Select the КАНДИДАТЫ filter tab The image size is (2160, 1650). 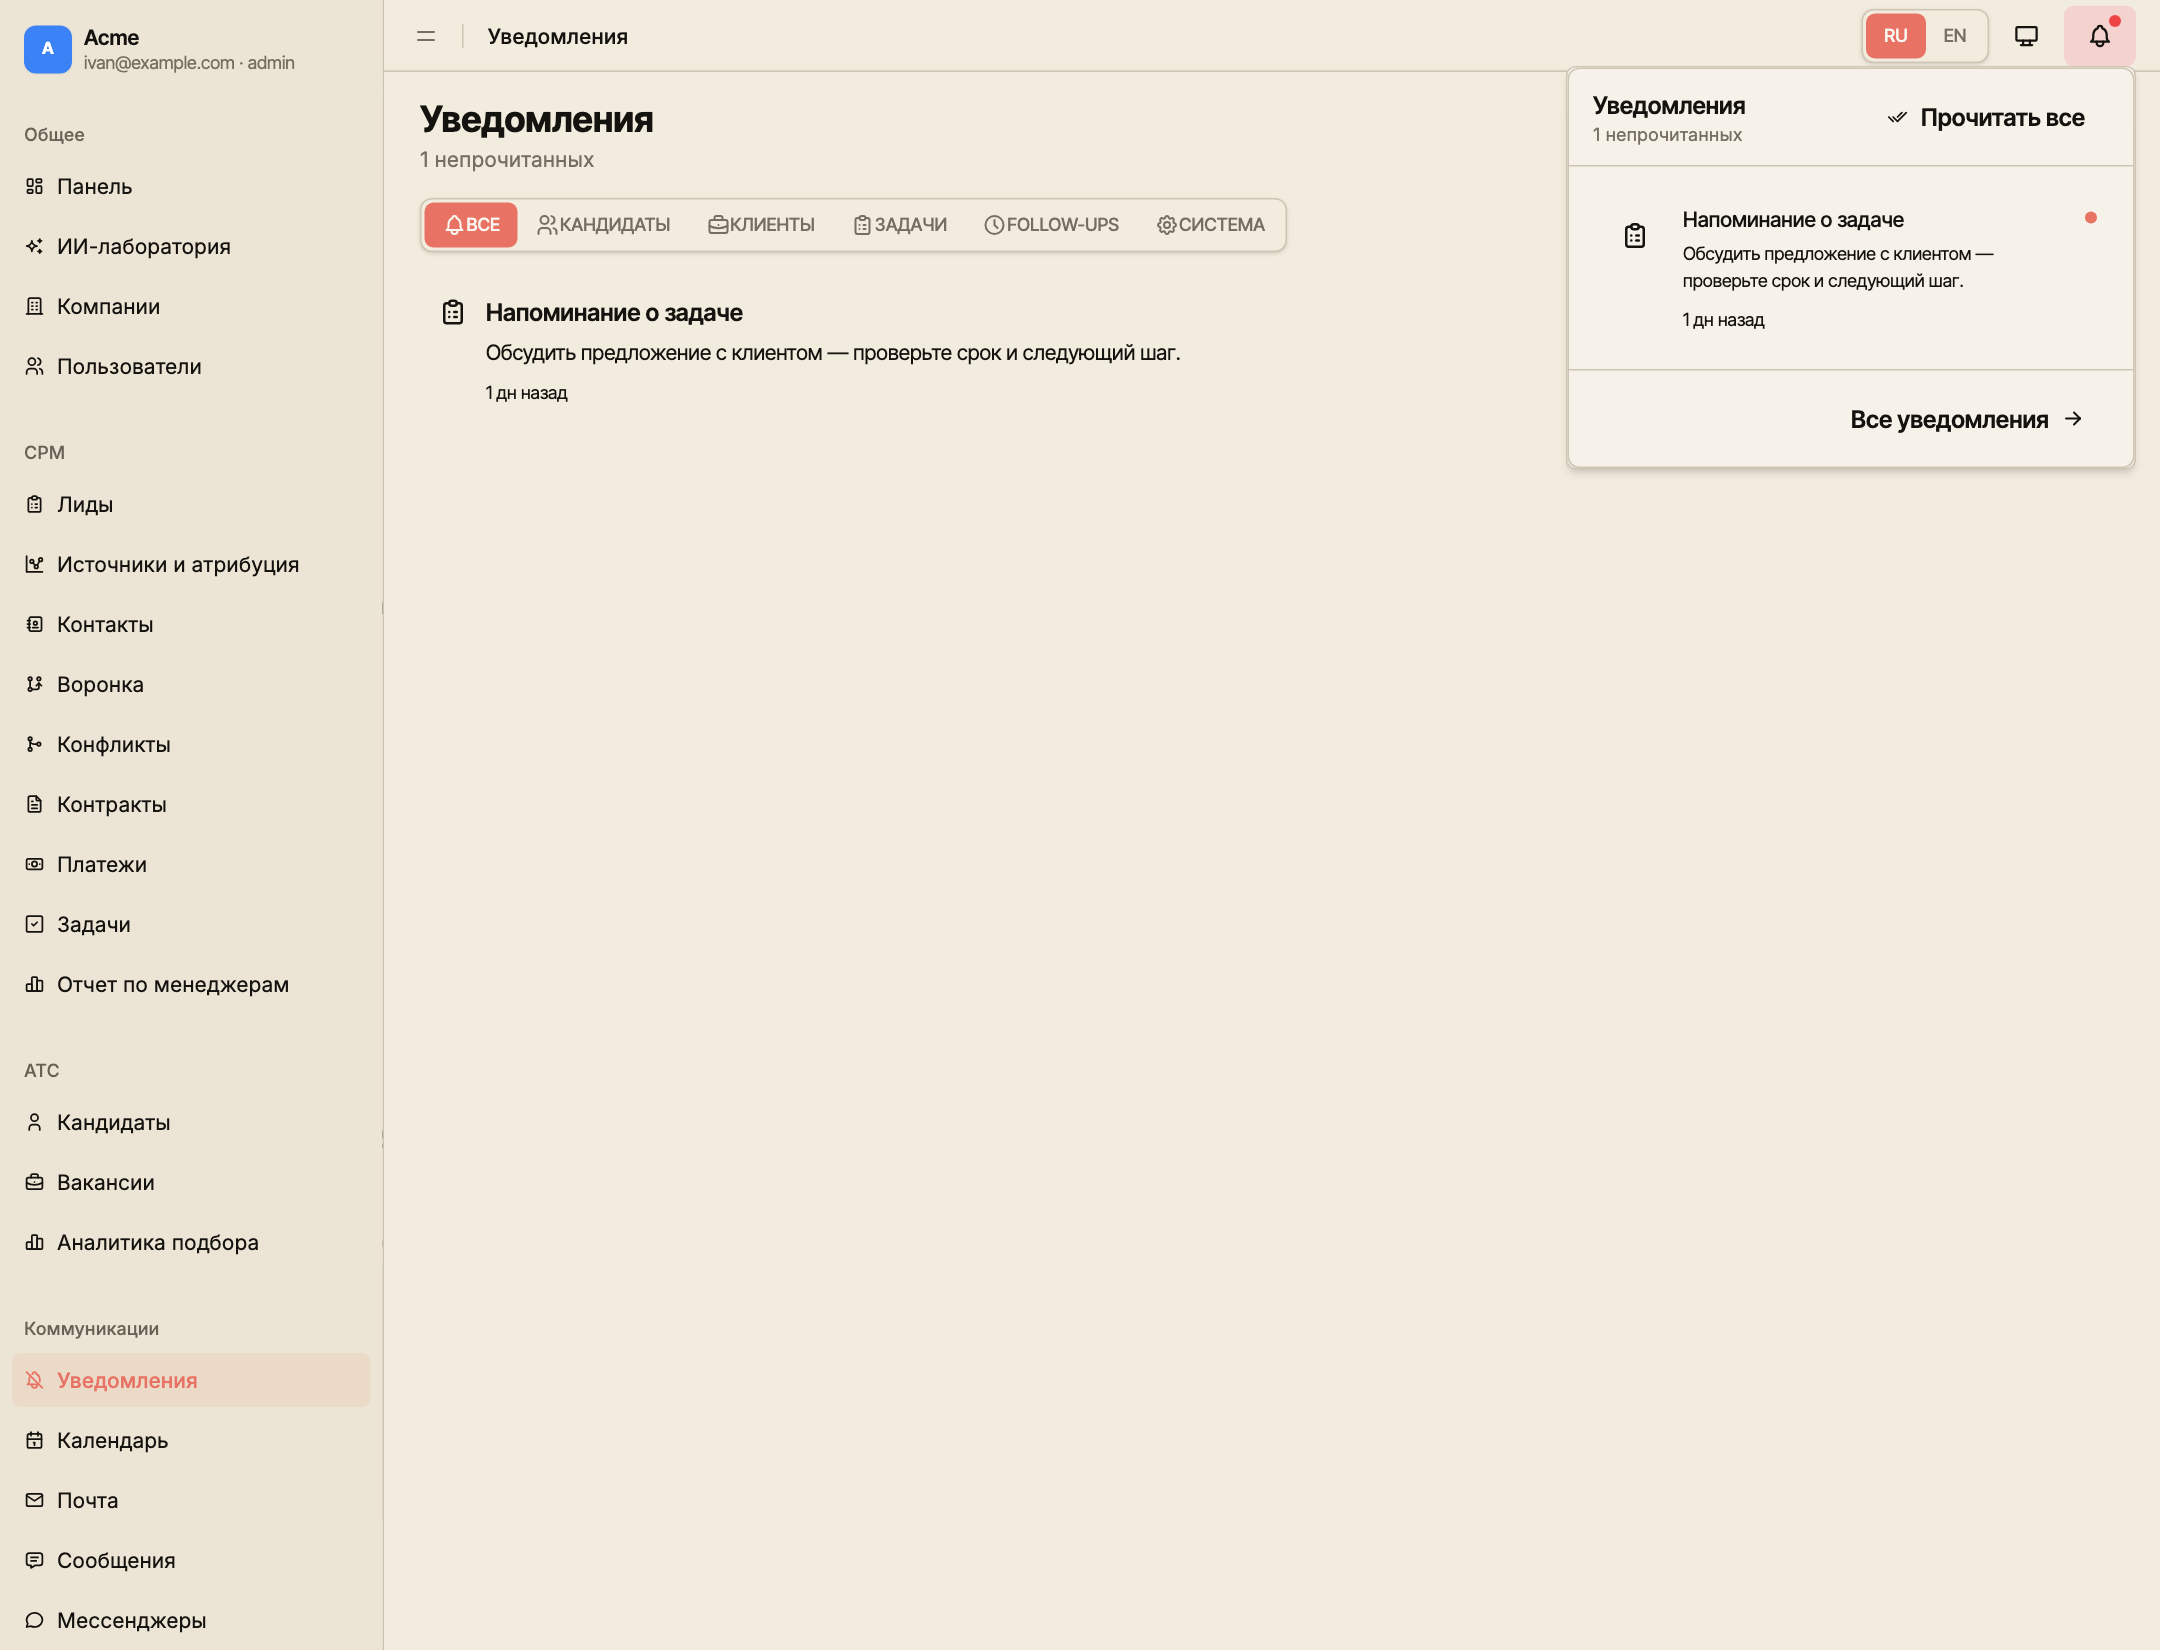pyautogui.click(x=604, y=225)
